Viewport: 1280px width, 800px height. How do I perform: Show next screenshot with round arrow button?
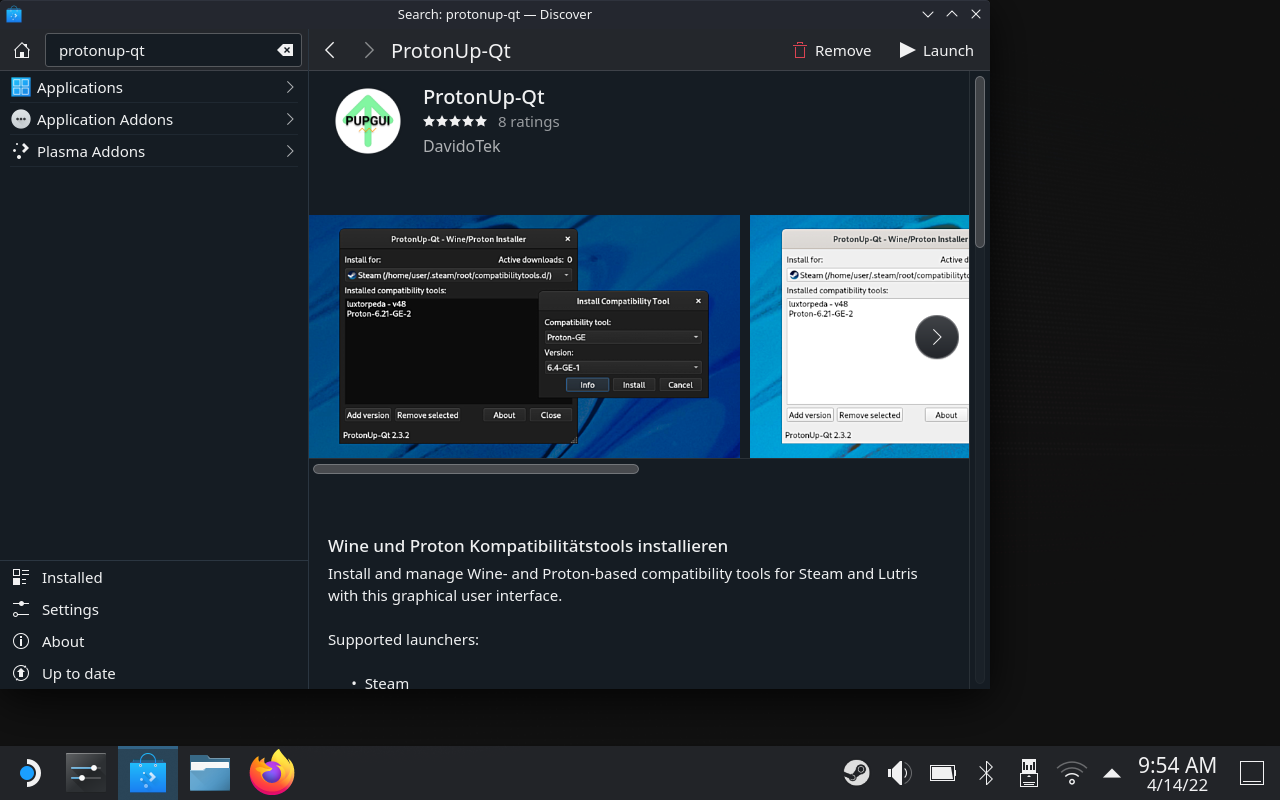pos(937,337)
